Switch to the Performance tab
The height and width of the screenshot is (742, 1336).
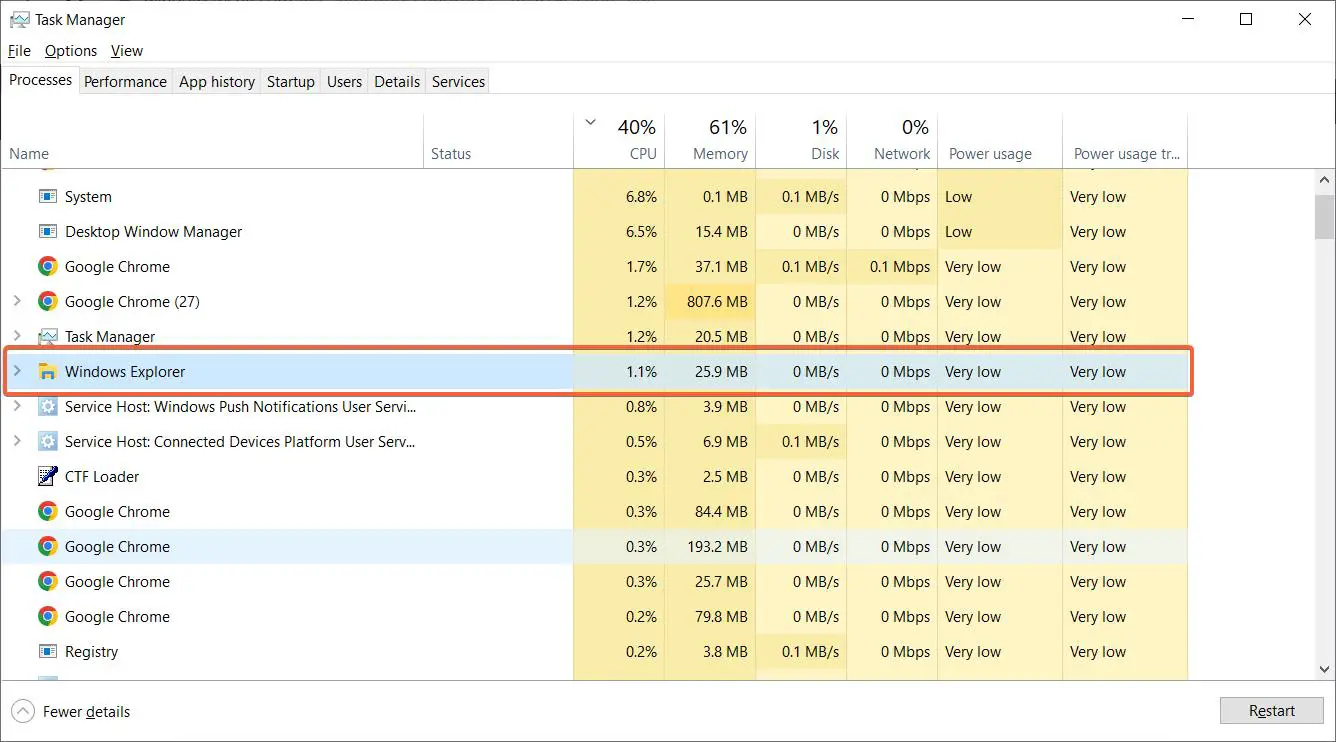(x=125, y=82)
